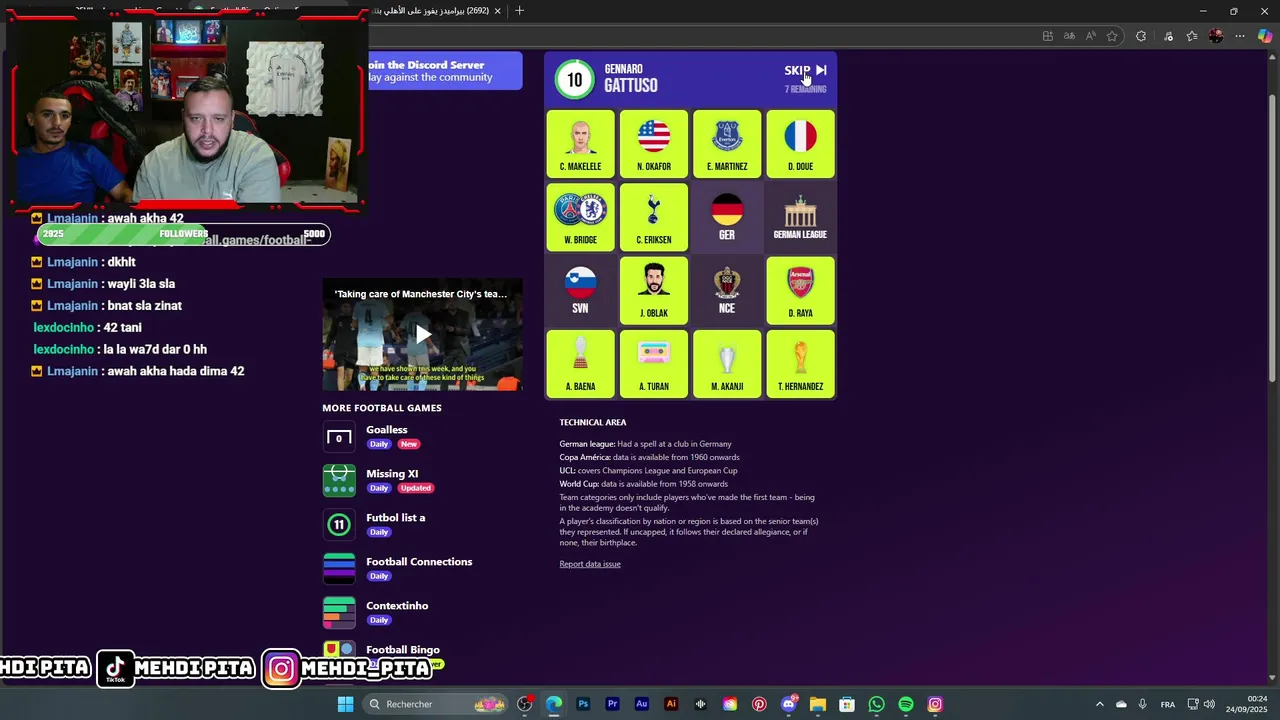
Task: Play the Manchester City video
Action: point(422,334)
